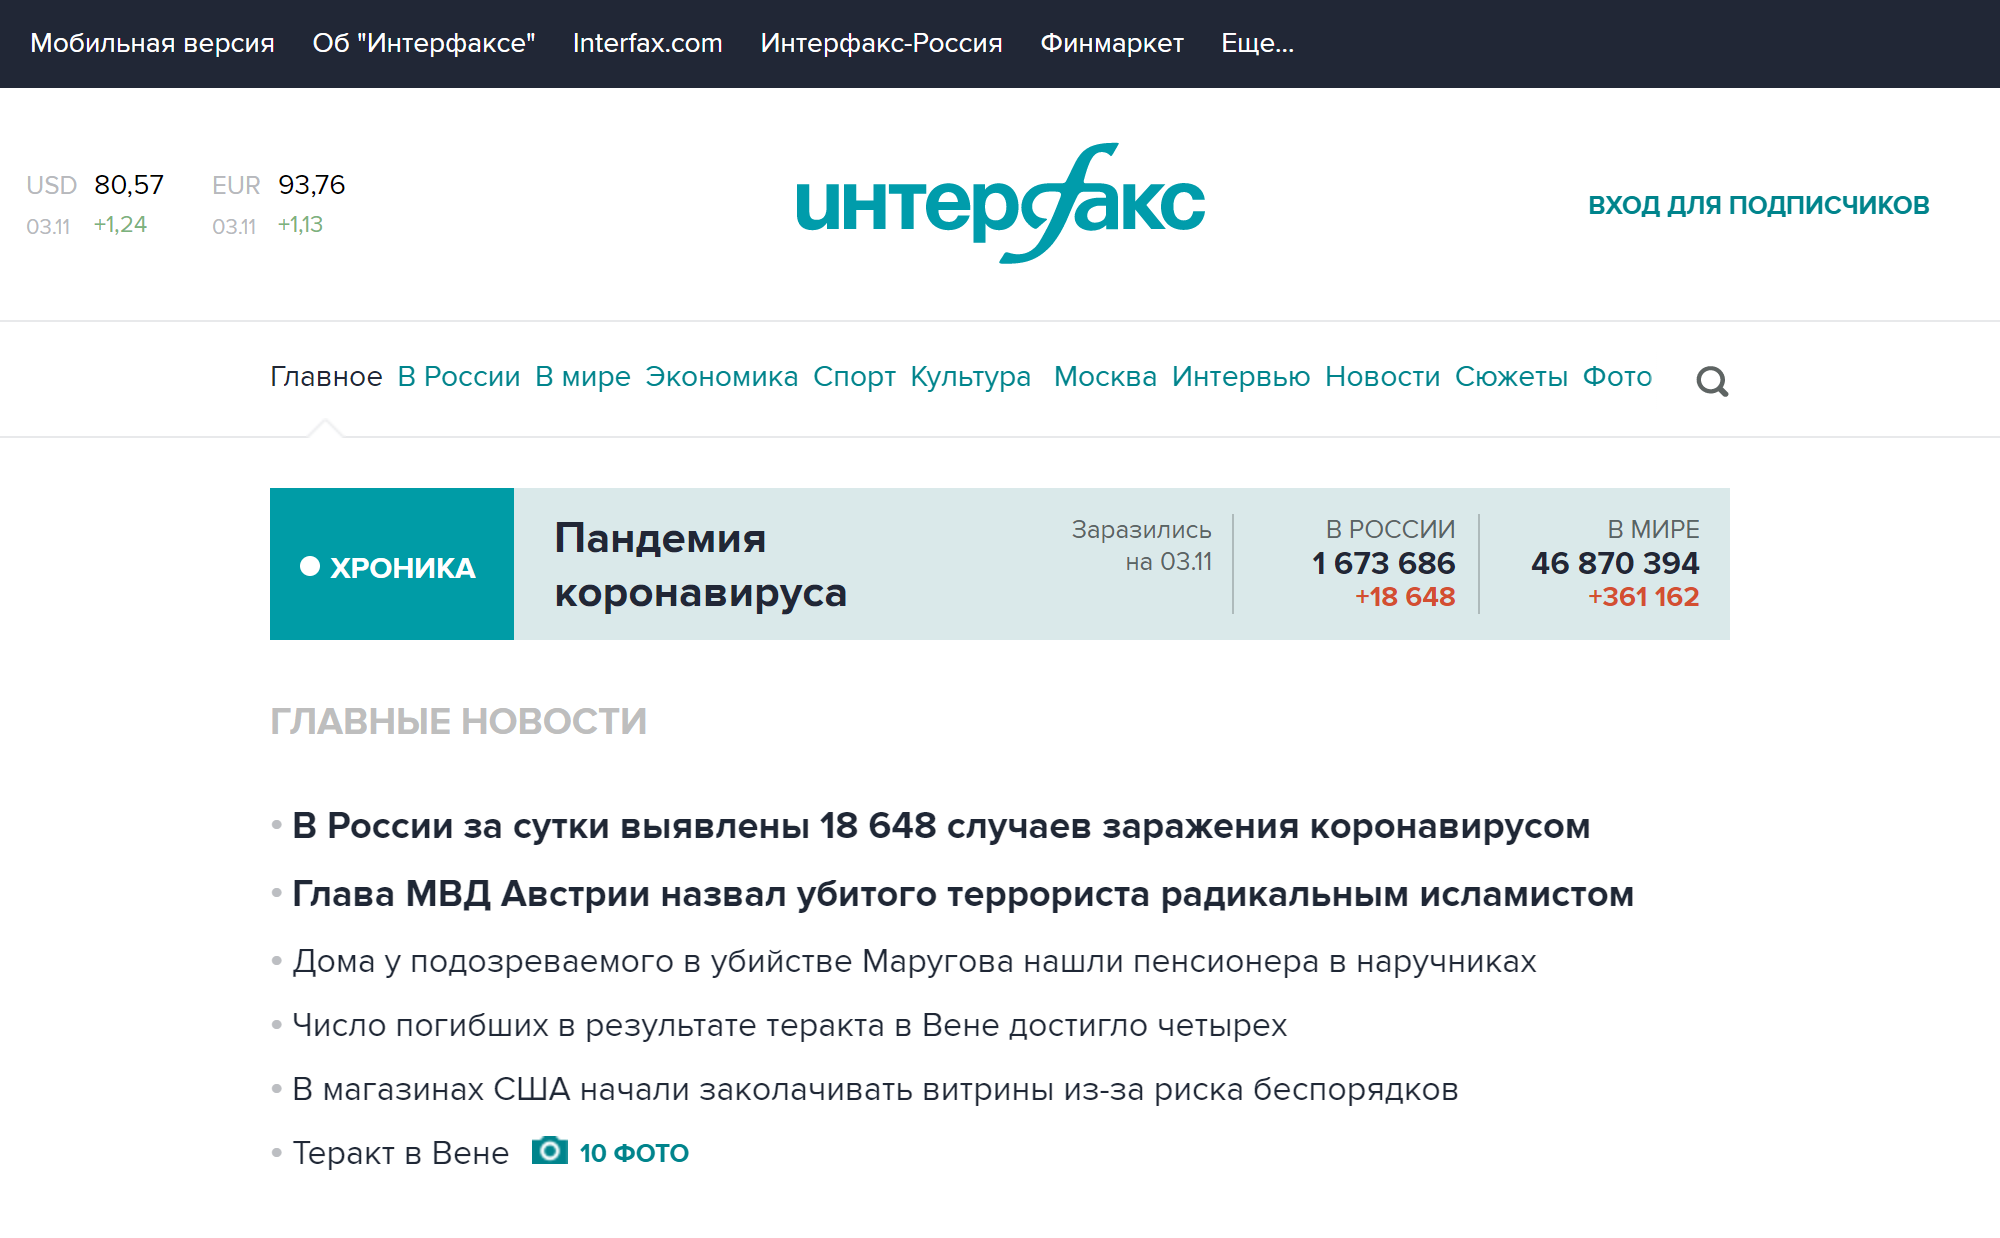Click the ХРОНИКА button
Image resolution: width=2000 pixels, height=1238 pixels.
pos(392,564)
